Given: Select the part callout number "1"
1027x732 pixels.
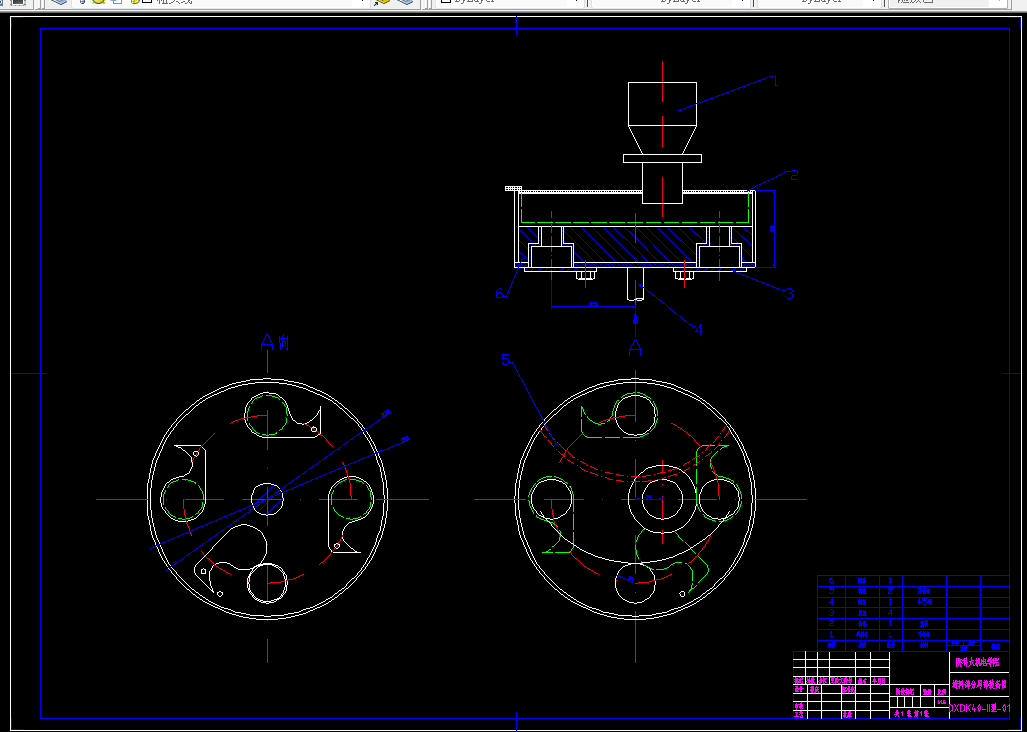Looking at the screenshot, I should click(775, 81).
